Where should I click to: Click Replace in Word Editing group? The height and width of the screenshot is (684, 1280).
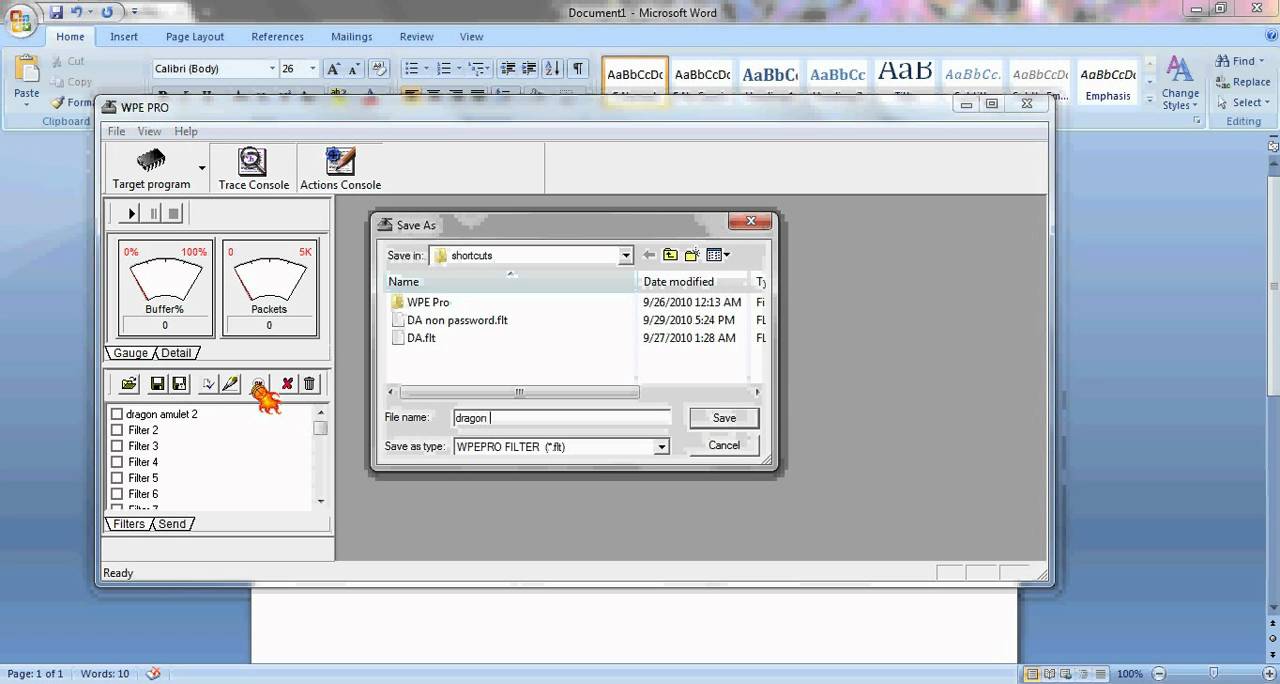click(x=1243, y=82)
